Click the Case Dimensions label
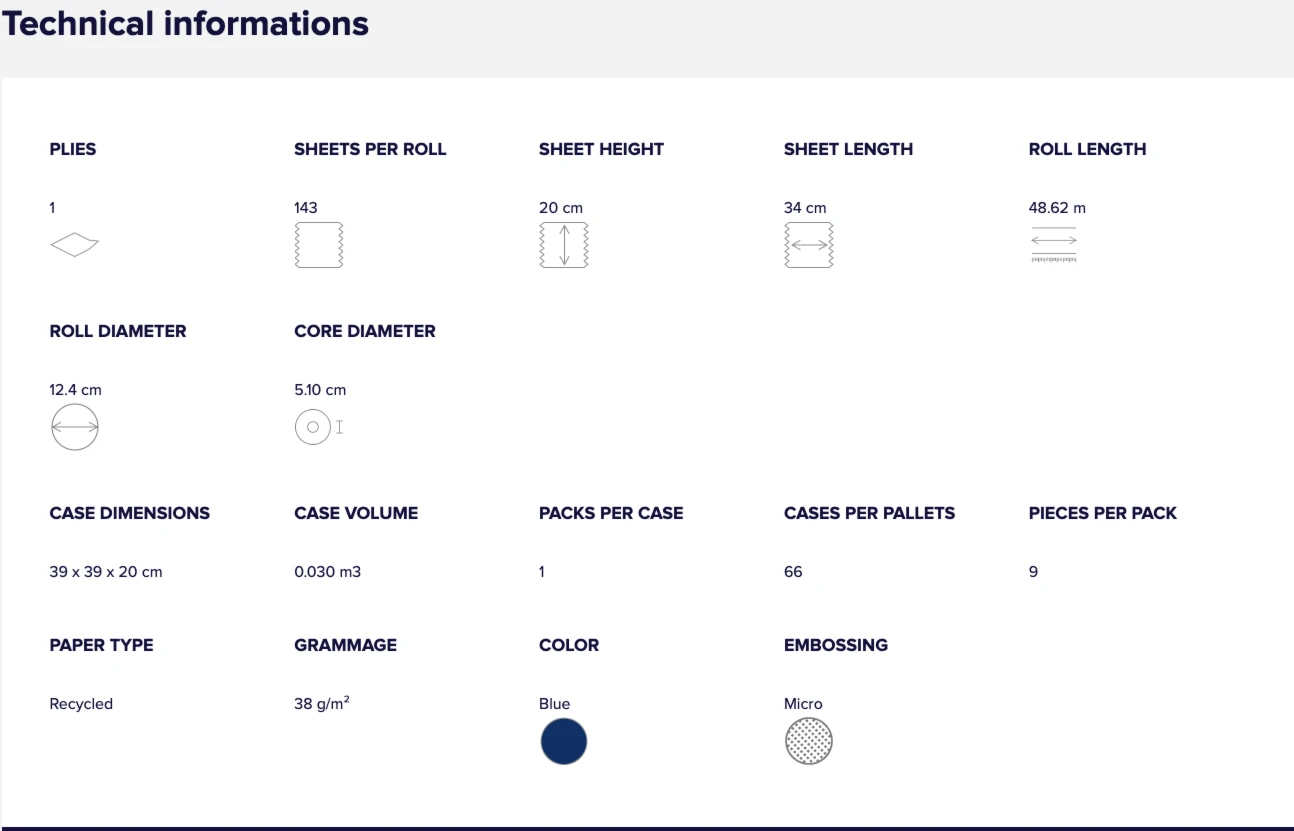This screenshot has width=1294, height=831. pos(130,513)
